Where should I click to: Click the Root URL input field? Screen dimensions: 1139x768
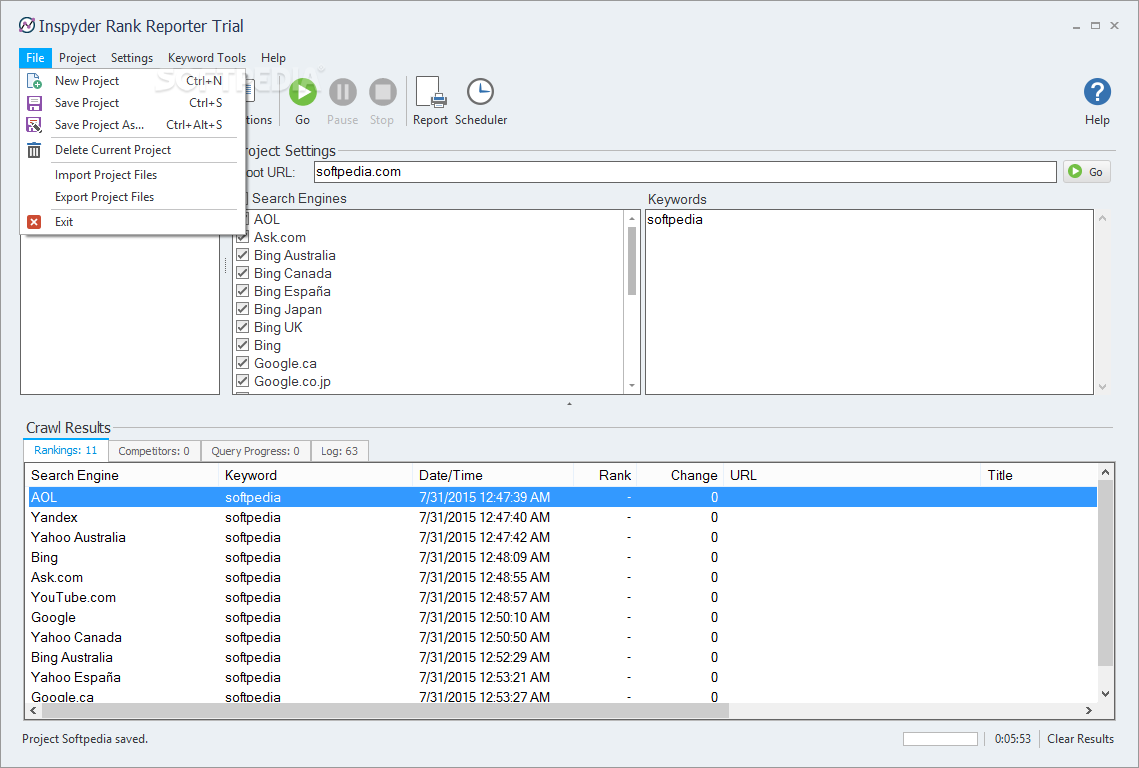pyautogui.click(x=685, y=172)
